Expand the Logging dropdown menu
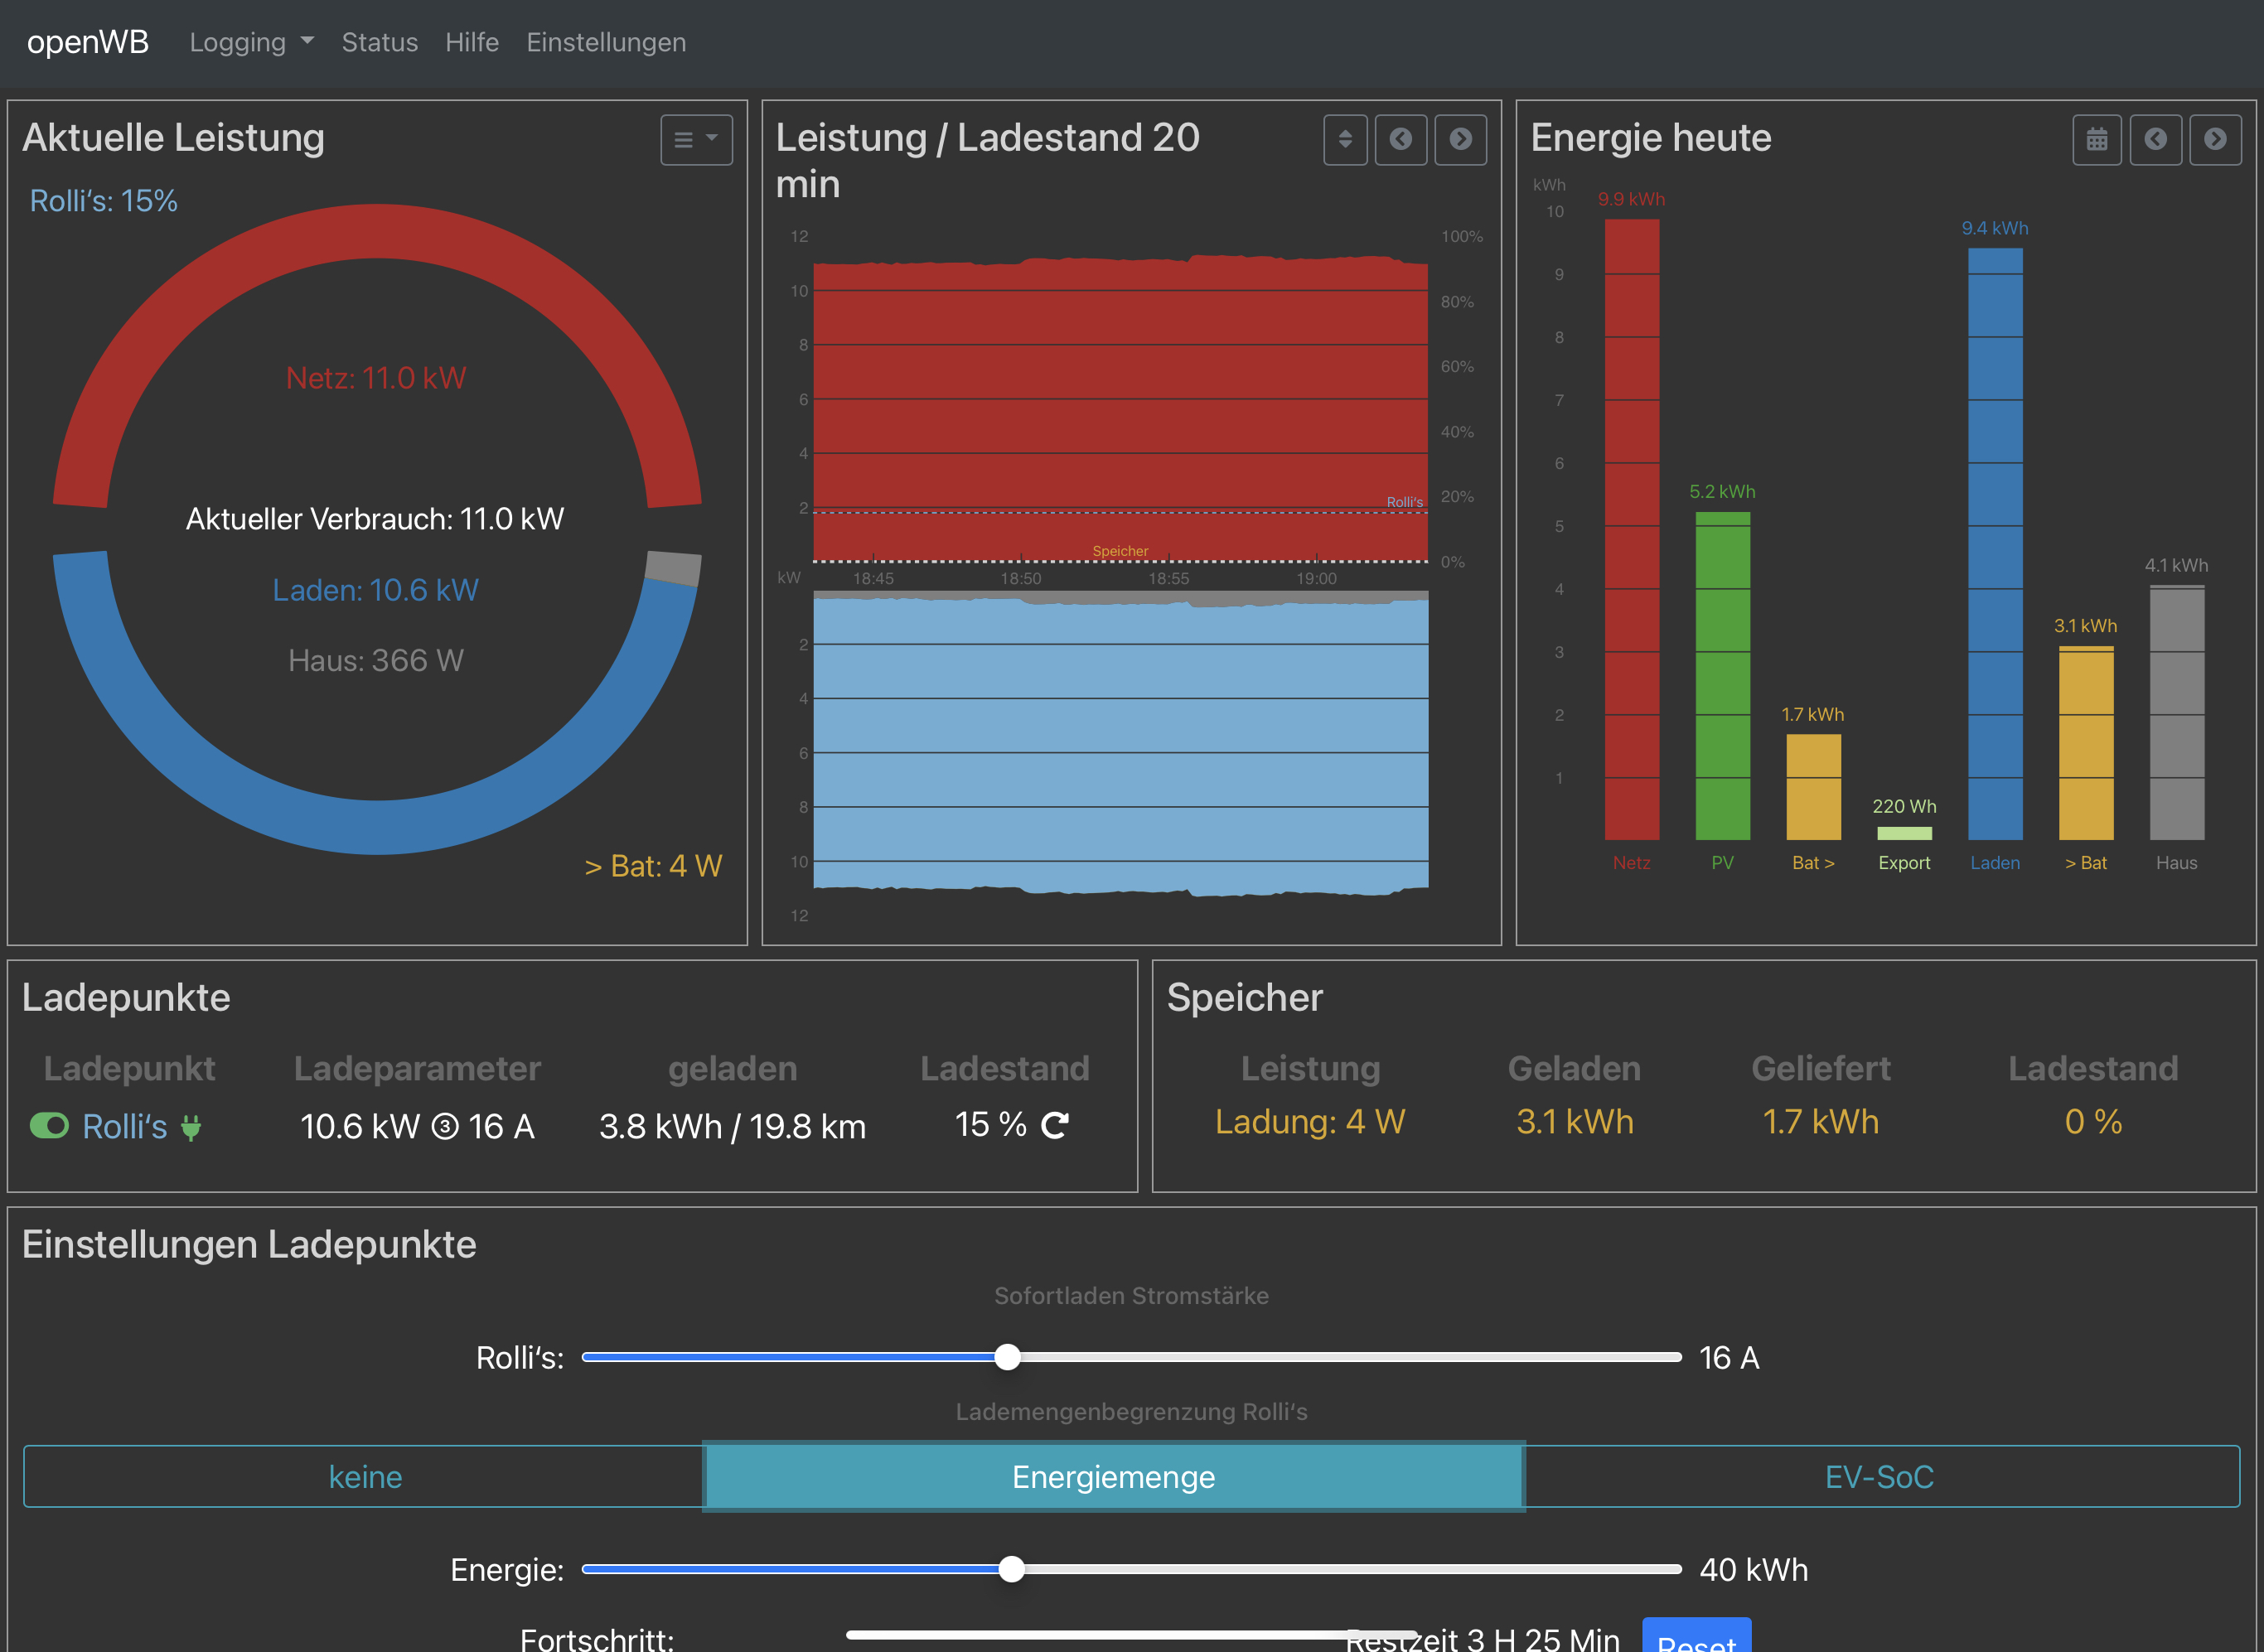 coord(251,42)
